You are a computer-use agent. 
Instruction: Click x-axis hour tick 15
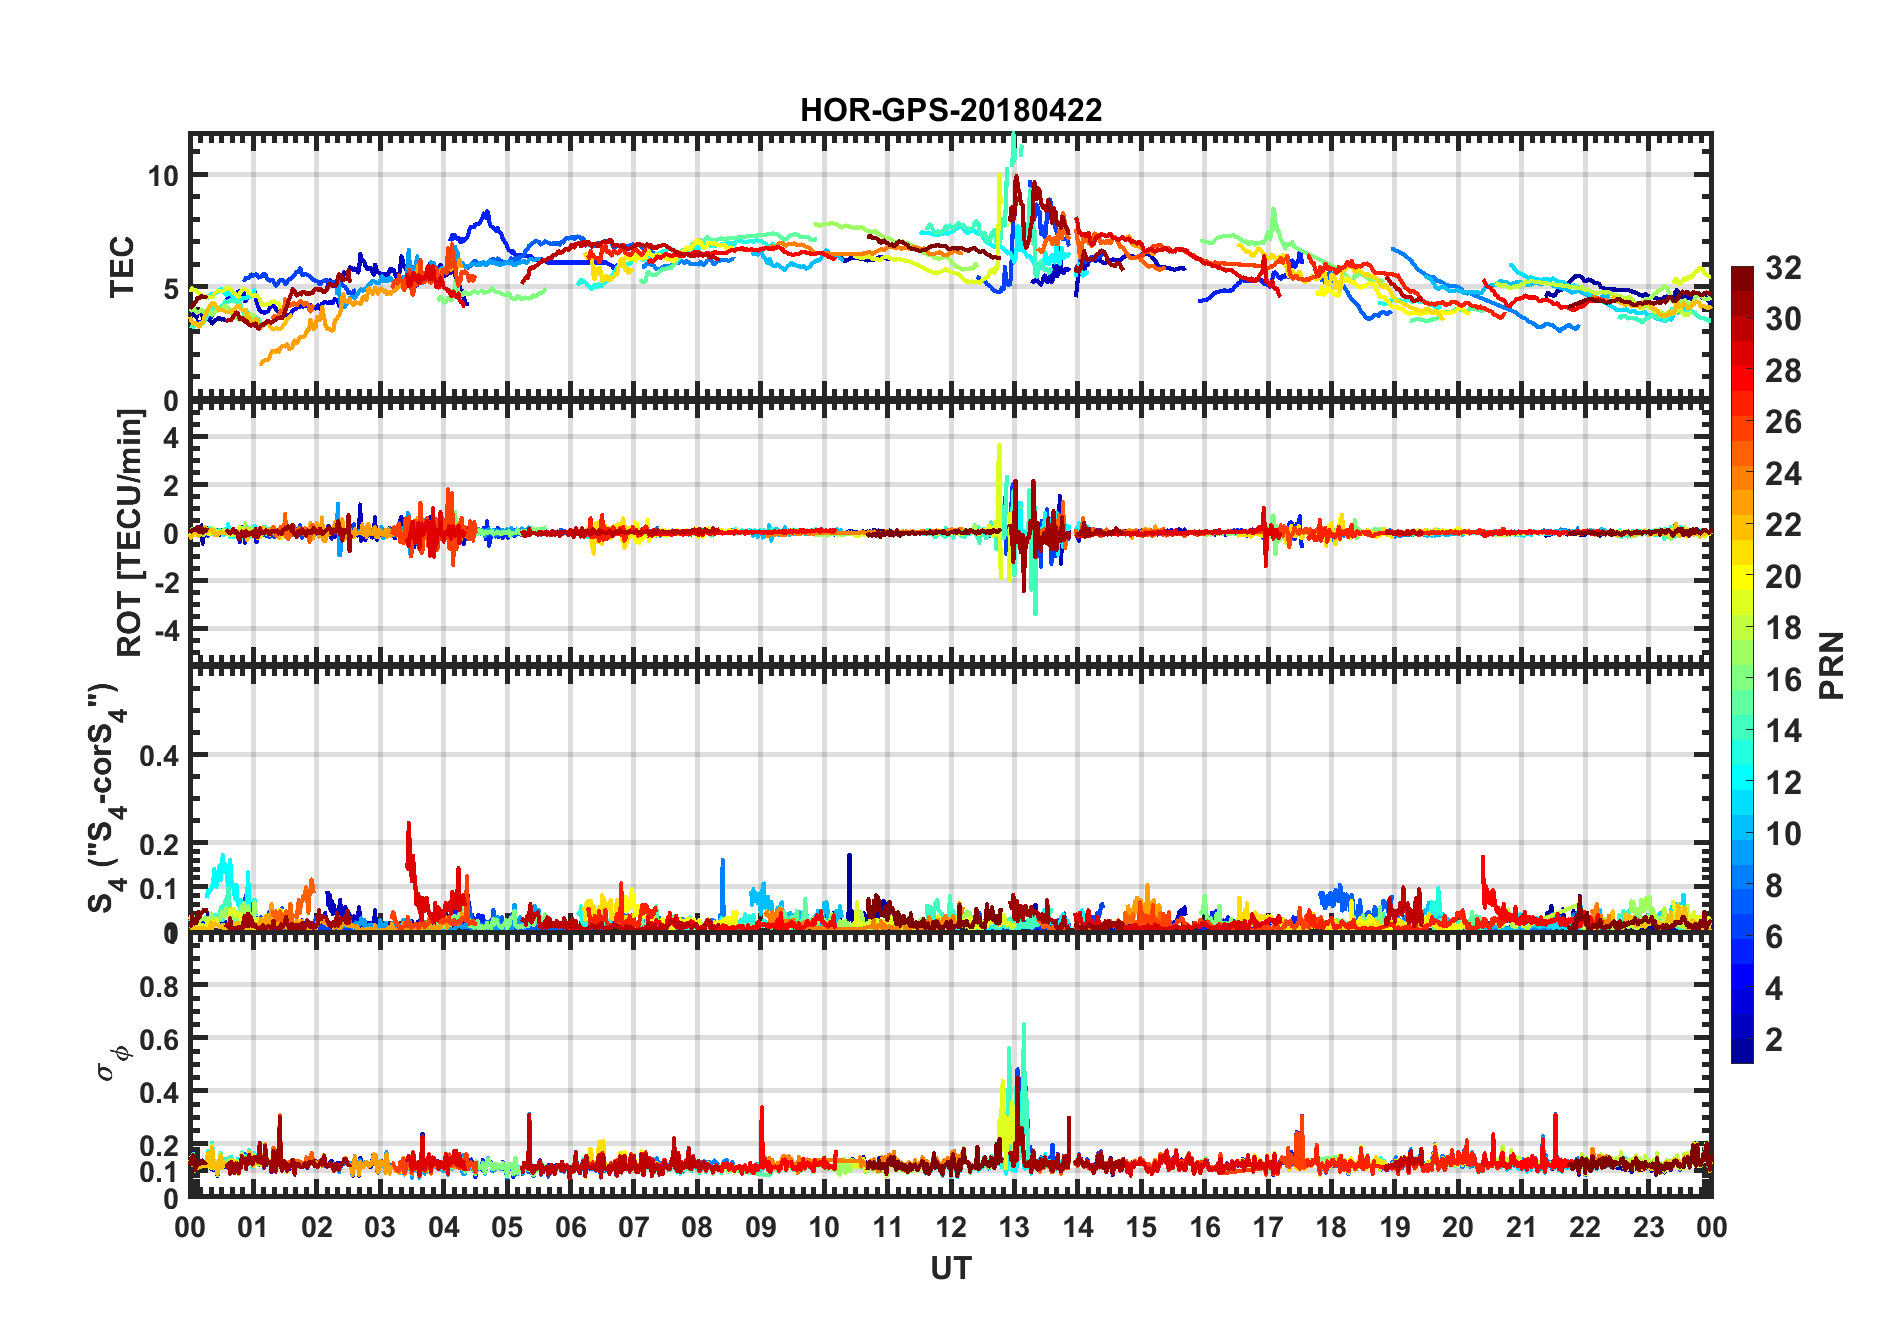[1141, 1227]
